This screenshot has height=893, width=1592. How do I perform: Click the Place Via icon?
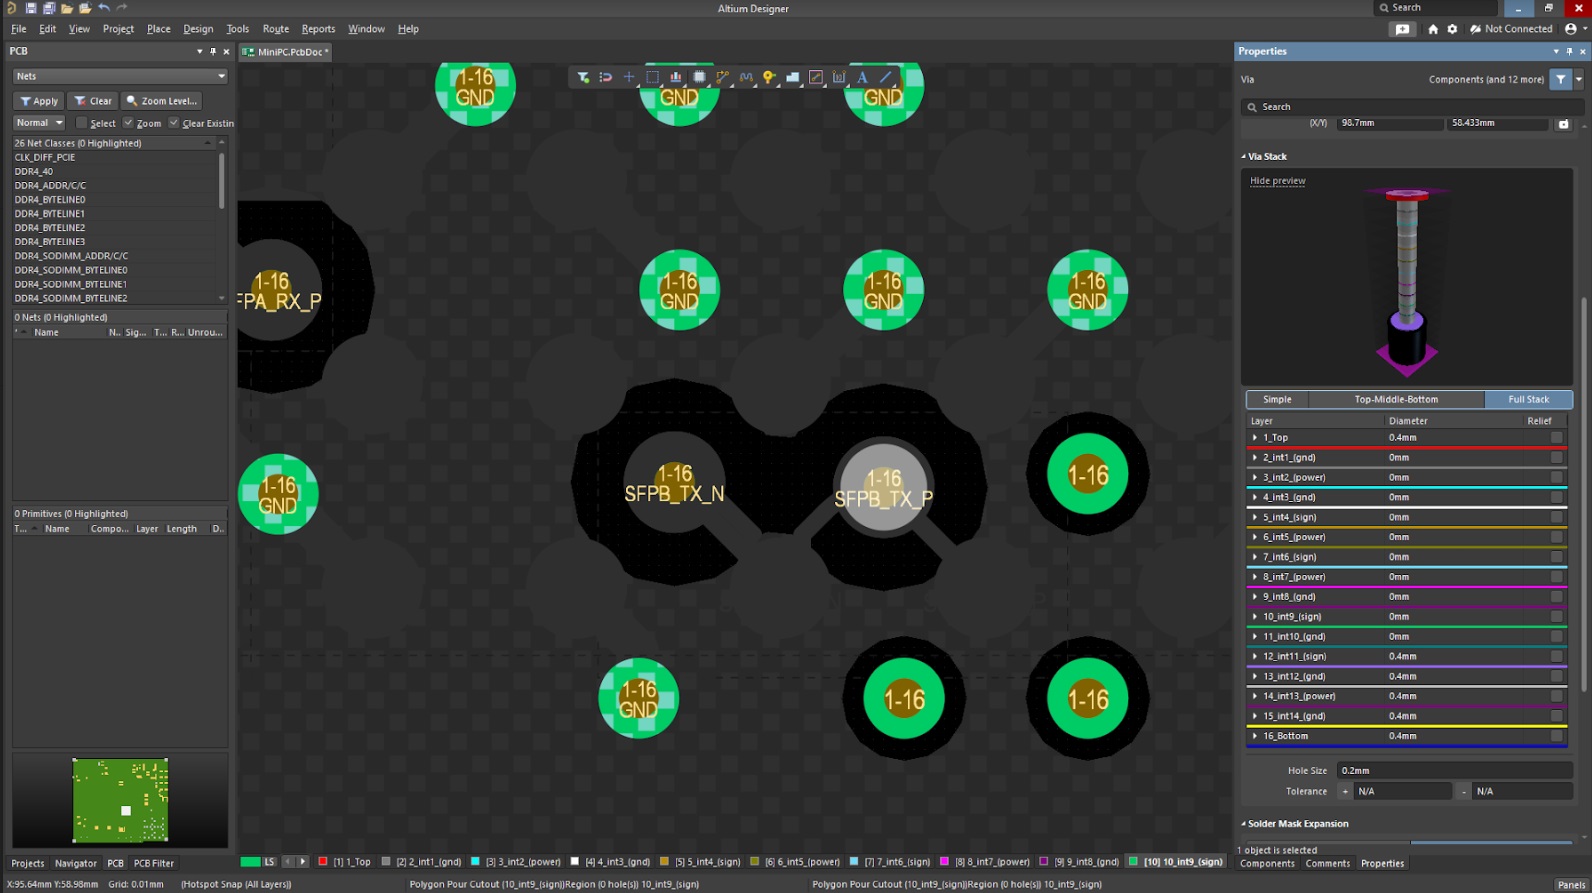[x=769, y=77]
